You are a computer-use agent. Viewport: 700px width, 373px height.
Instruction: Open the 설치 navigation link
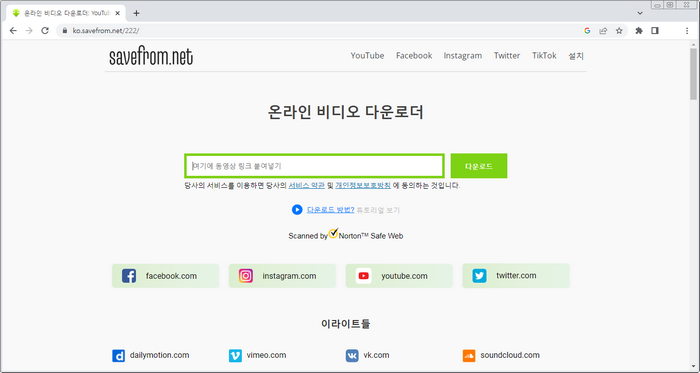coord(576,56)
